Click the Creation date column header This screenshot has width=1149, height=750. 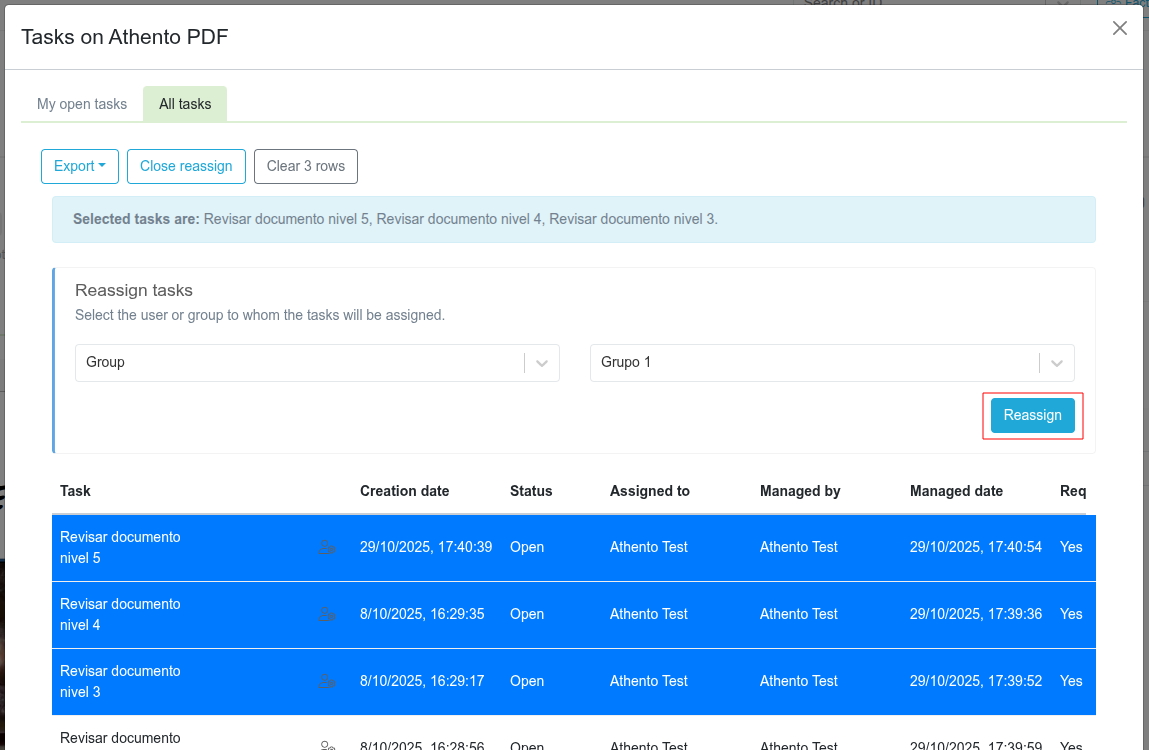(x=404, y=491)
